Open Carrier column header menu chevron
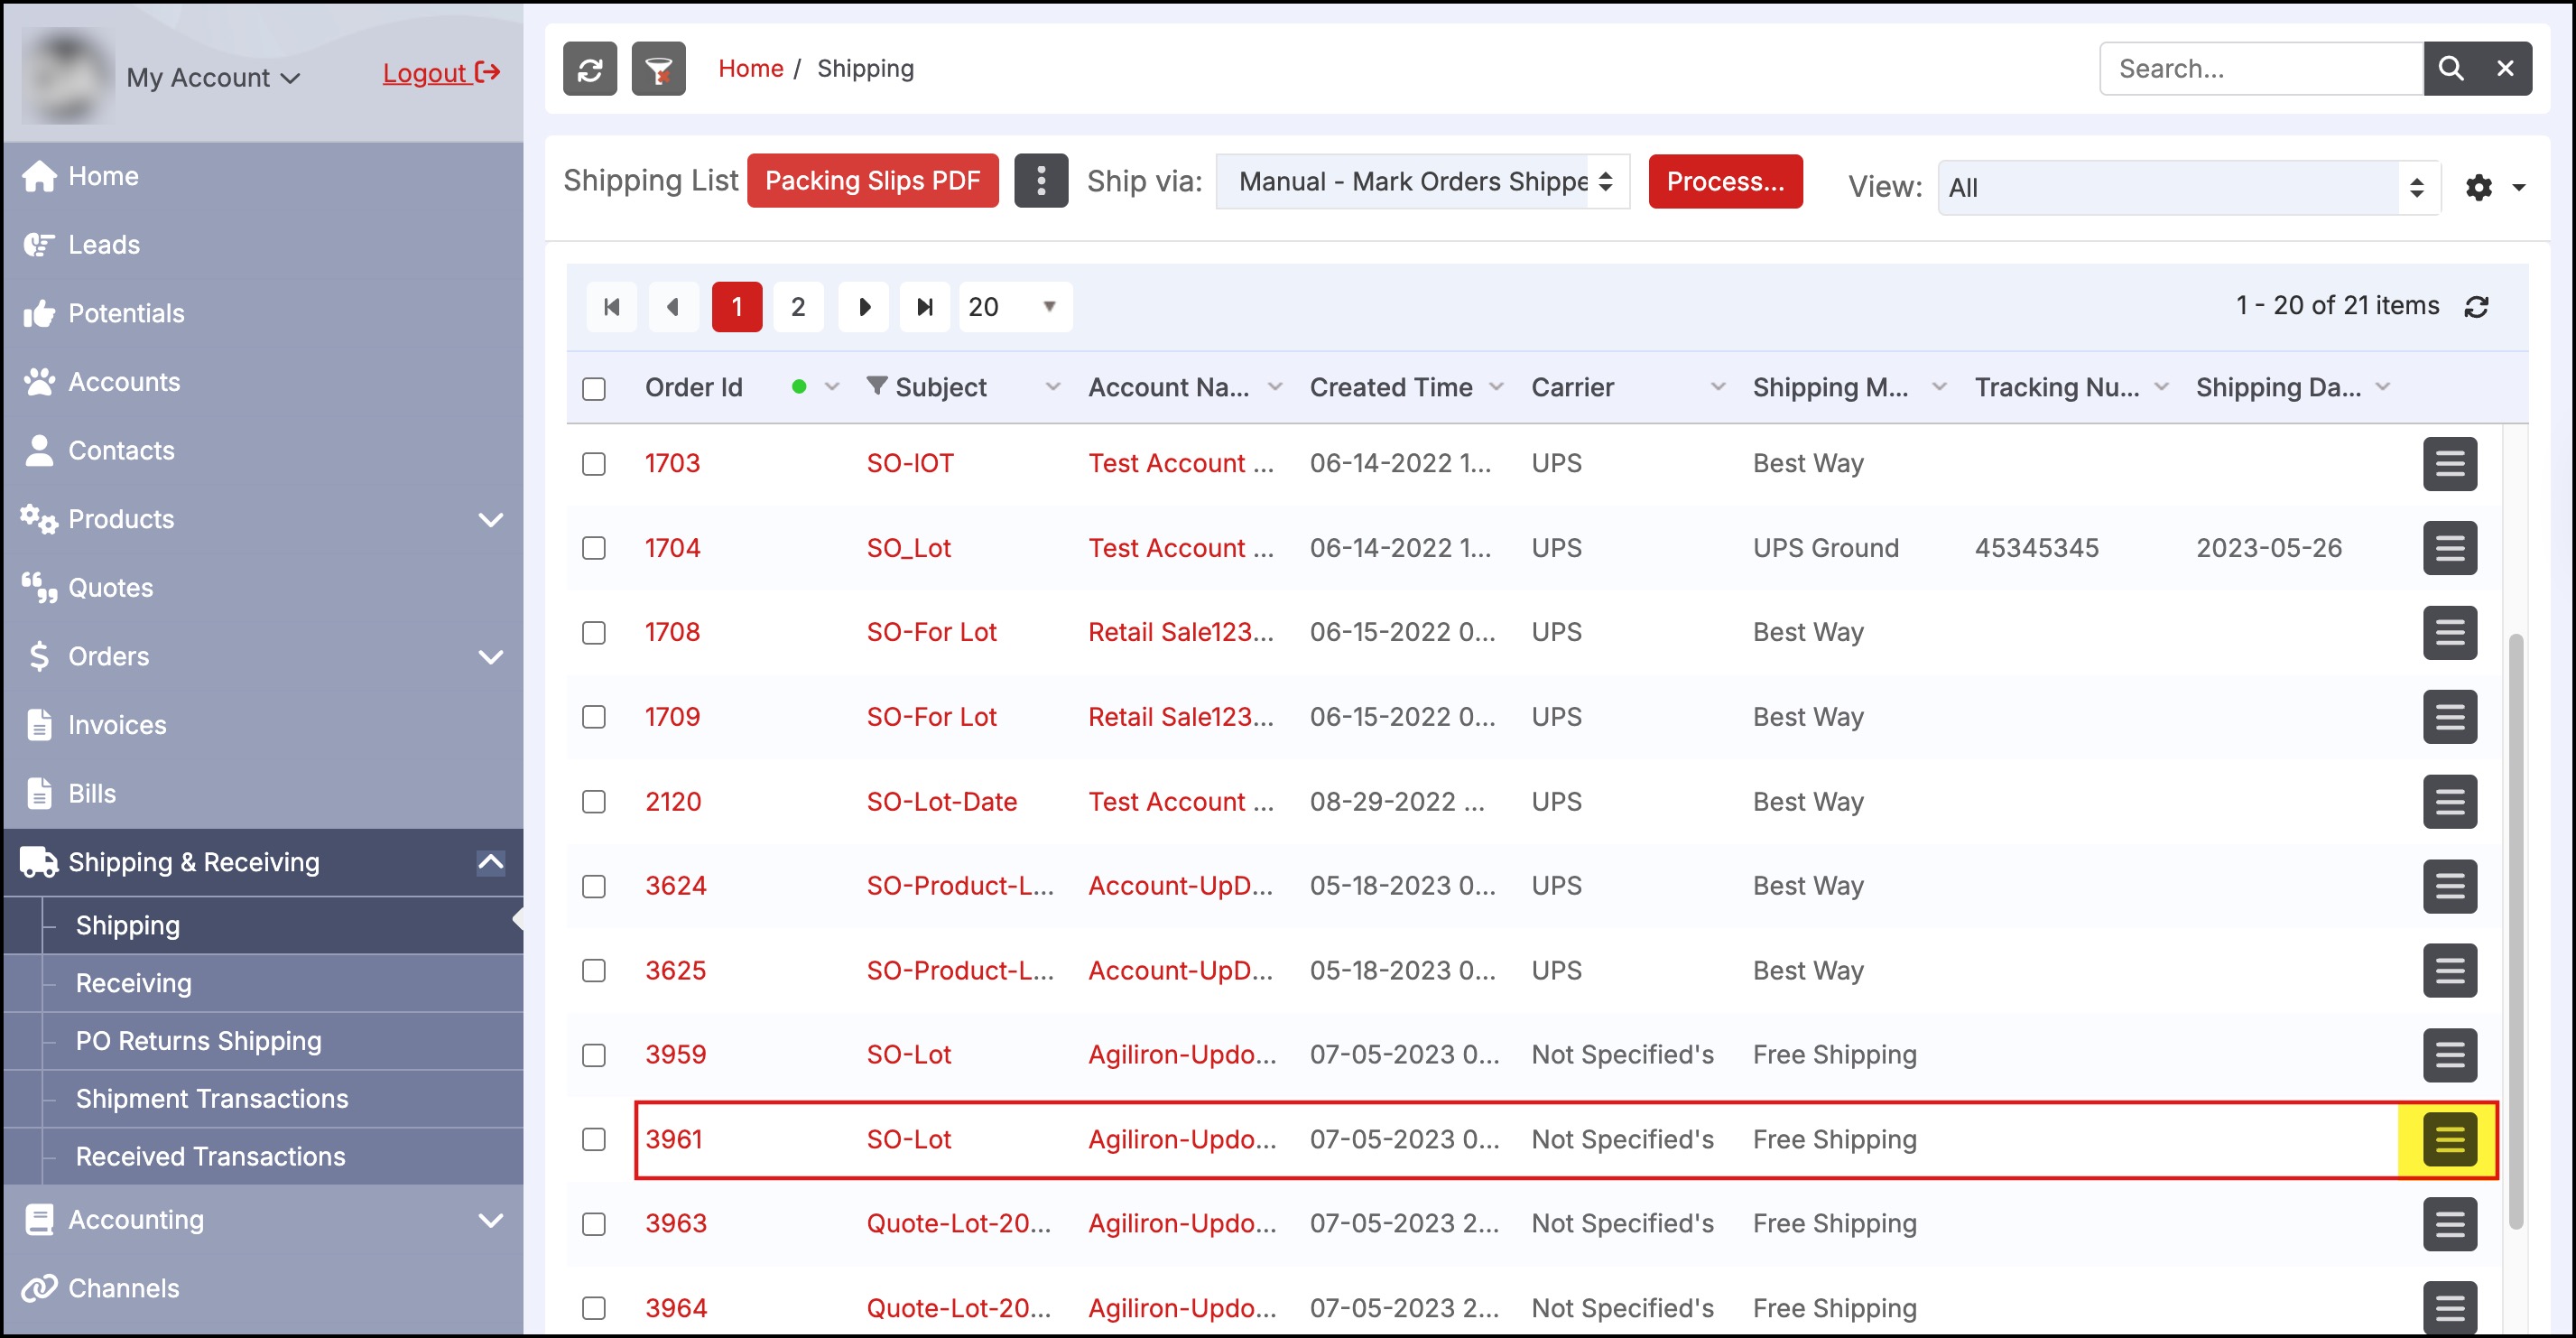 pos(1717,387)
